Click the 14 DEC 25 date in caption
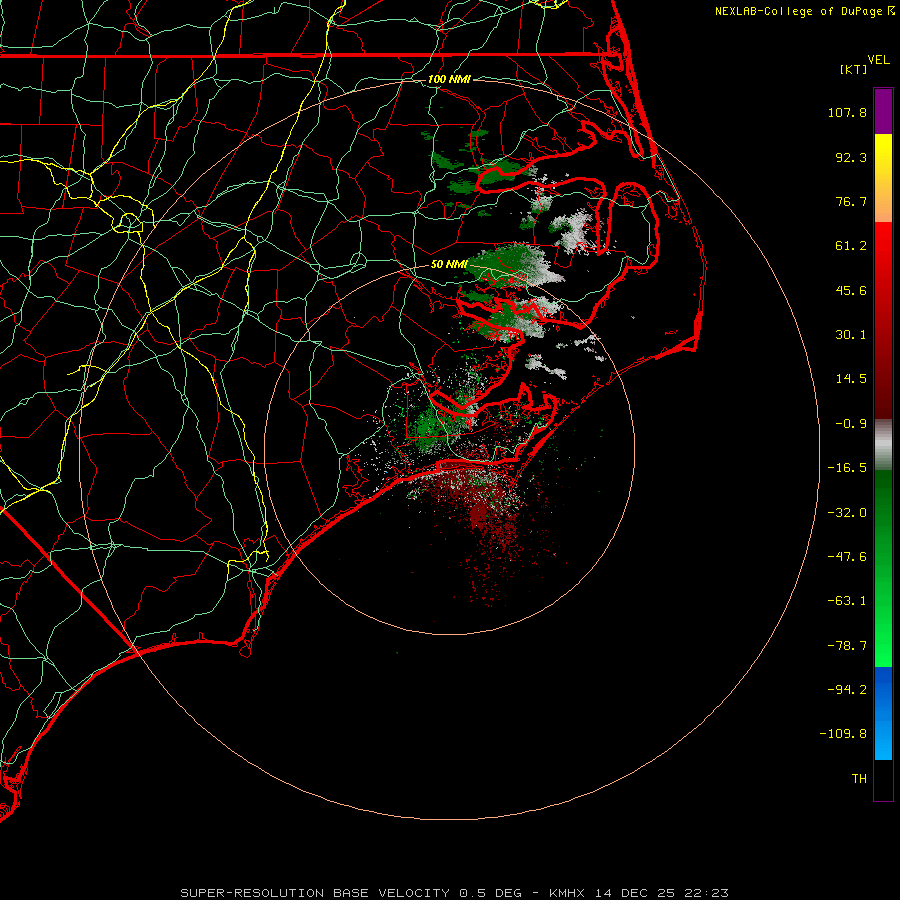Image resolution: width=900 pixels, height=900 pixels. click(x=635, y=893)
